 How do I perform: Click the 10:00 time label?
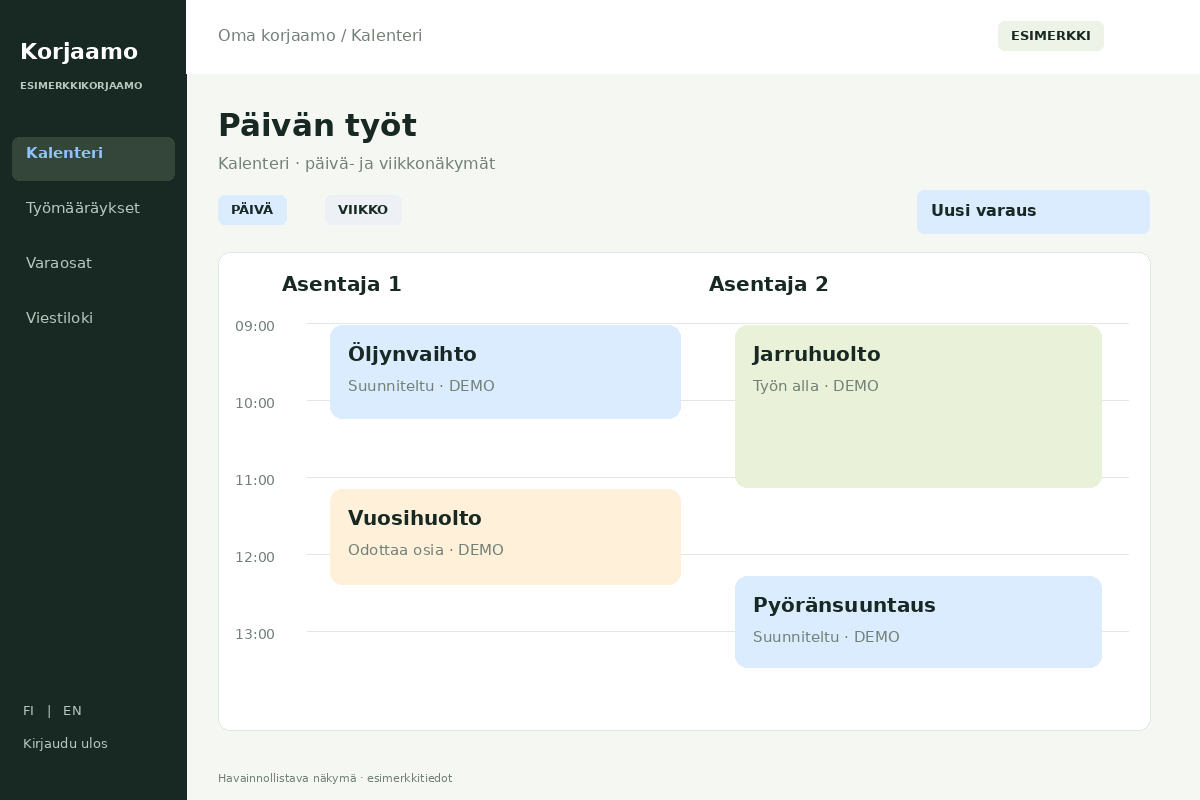[255, 403]
